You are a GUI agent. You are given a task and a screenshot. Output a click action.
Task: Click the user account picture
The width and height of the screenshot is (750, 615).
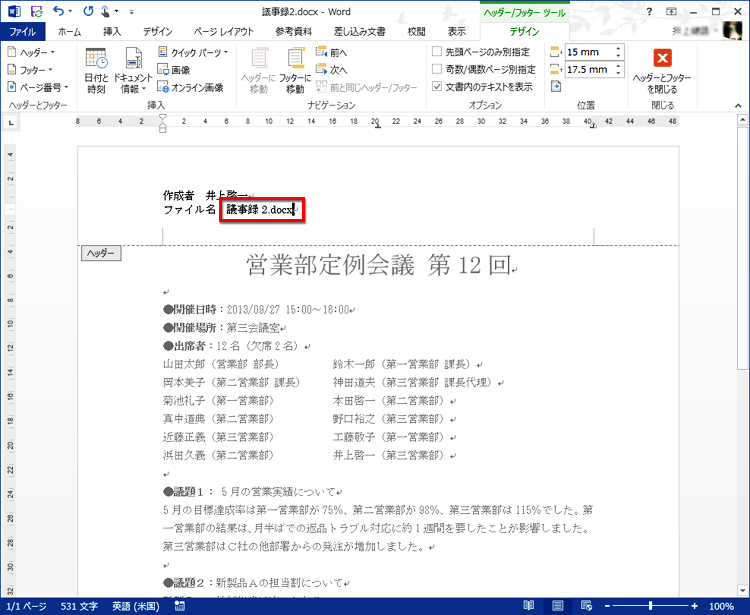tap(732, 31)
